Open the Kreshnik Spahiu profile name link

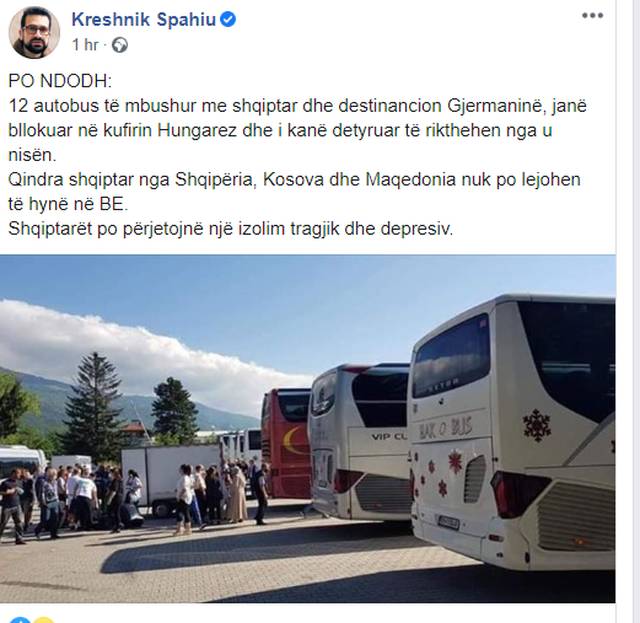point(143,19)
